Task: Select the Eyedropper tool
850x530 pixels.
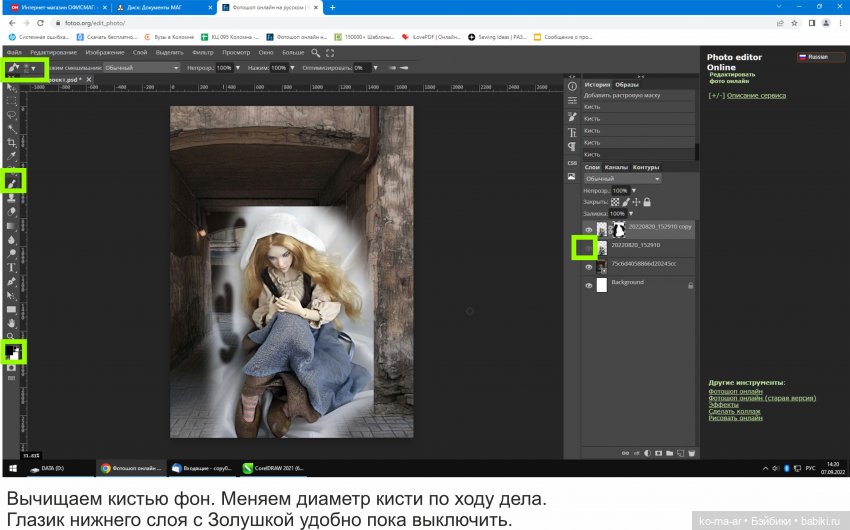Action: [11, 157]
